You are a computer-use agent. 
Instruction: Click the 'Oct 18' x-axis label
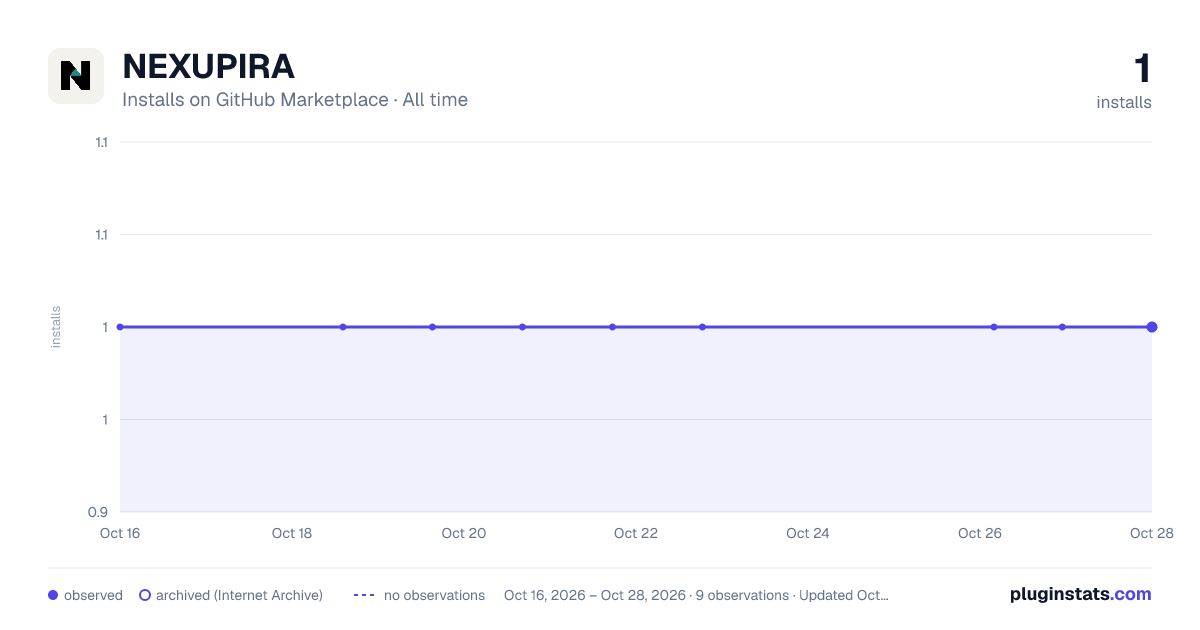tap(292, 533)
